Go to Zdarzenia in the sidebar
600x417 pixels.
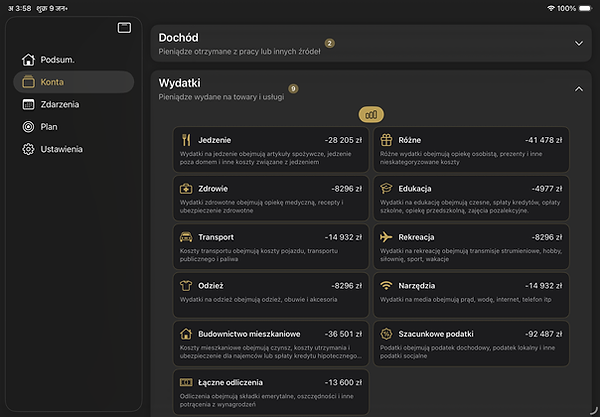60,104
